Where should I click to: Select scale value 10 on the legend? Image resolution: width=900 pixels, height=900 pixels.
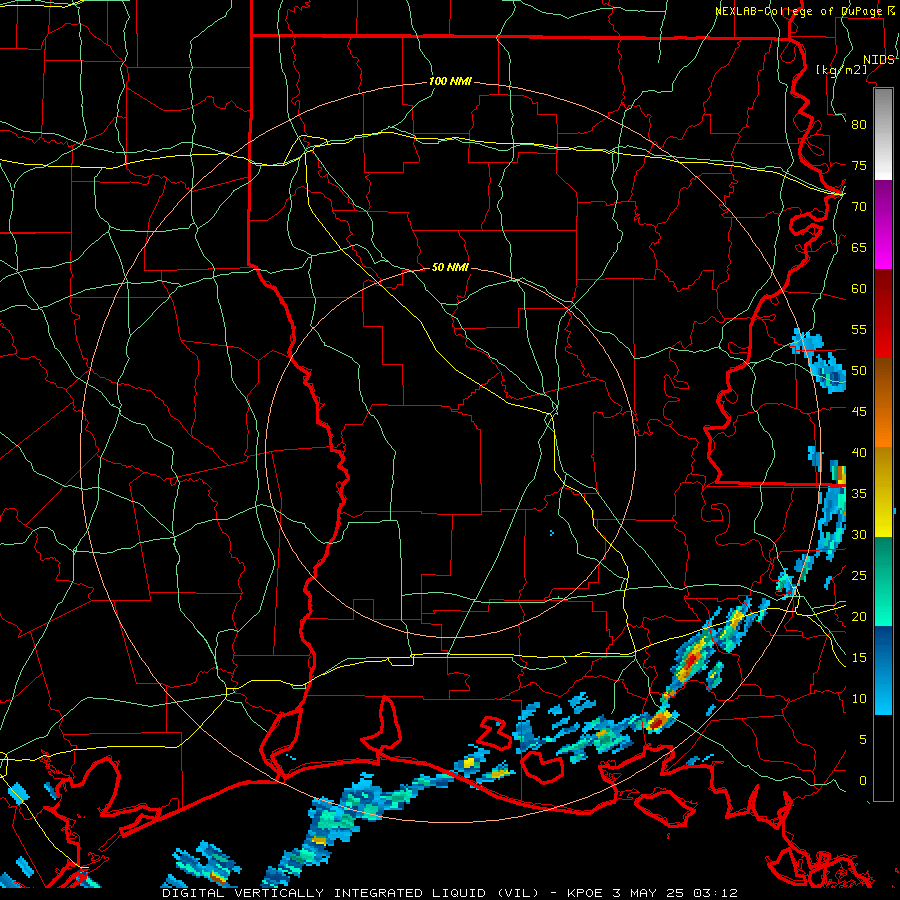[x=859, y=699]
